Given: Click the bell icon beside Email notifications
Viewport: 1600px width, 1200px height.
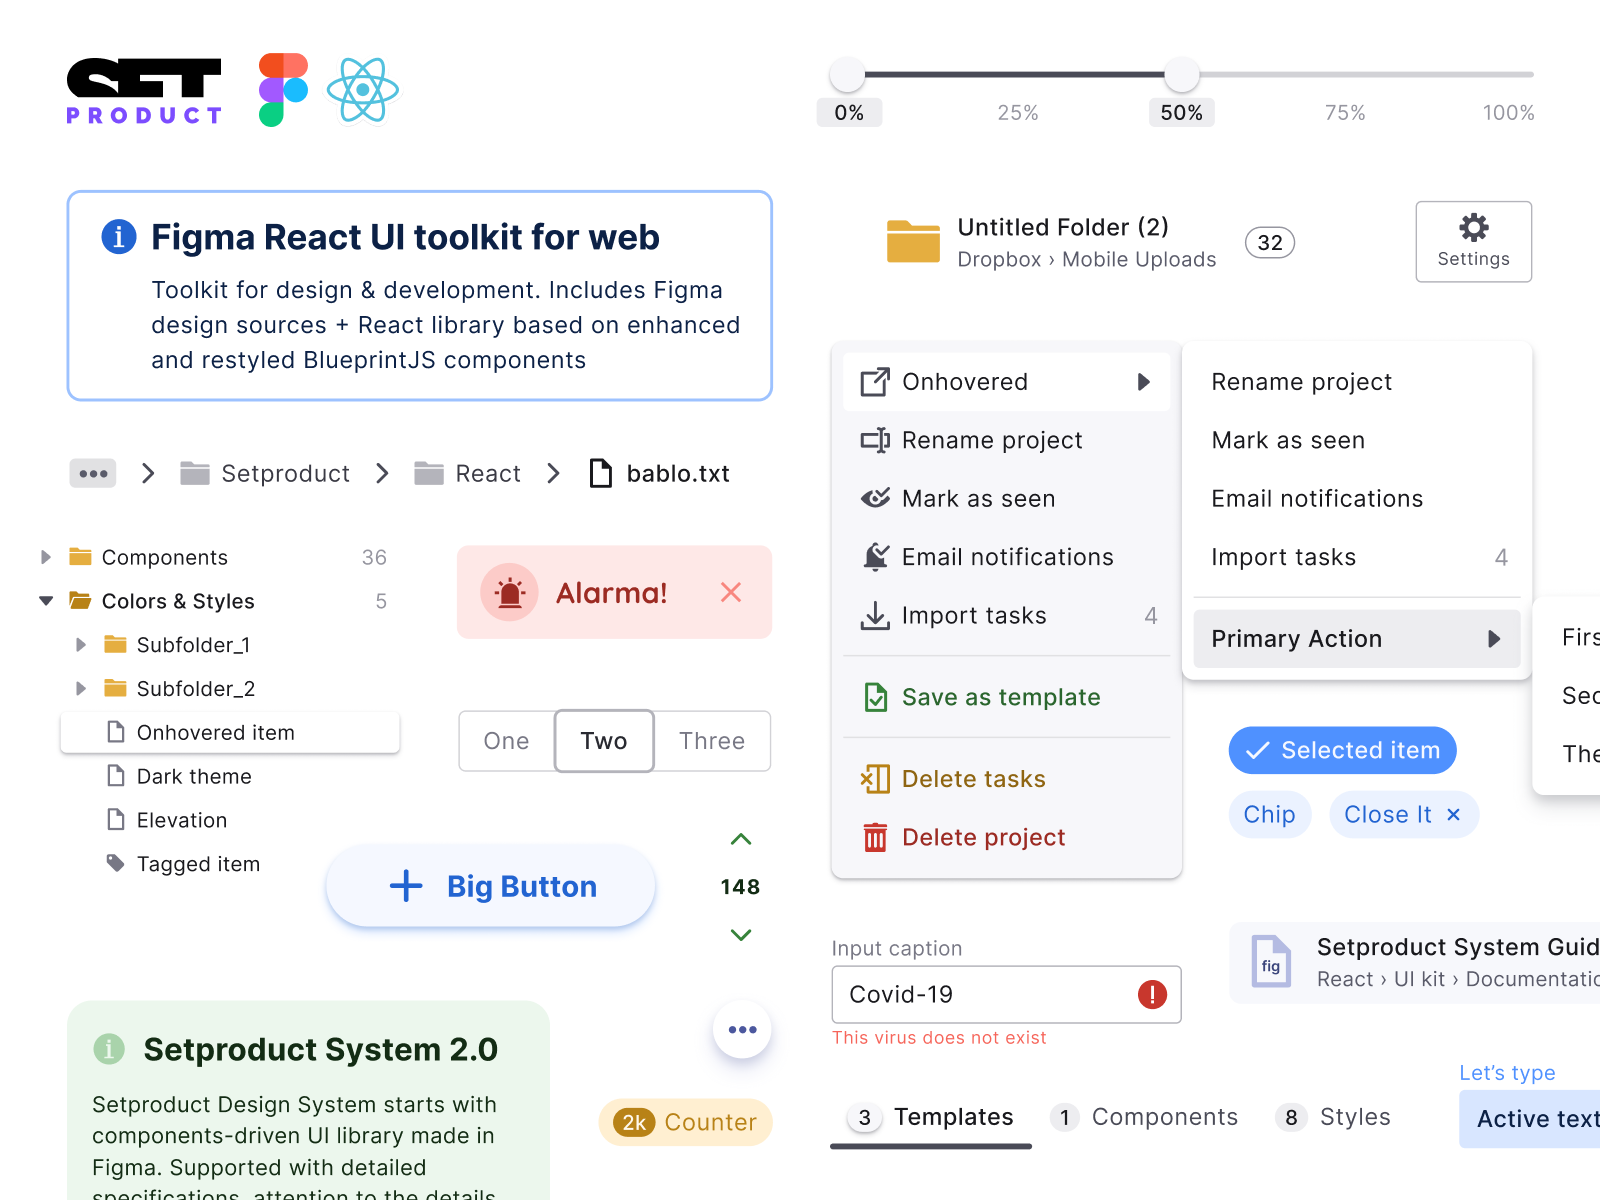Looking at the screenshot, I should (x=876, y=557).
